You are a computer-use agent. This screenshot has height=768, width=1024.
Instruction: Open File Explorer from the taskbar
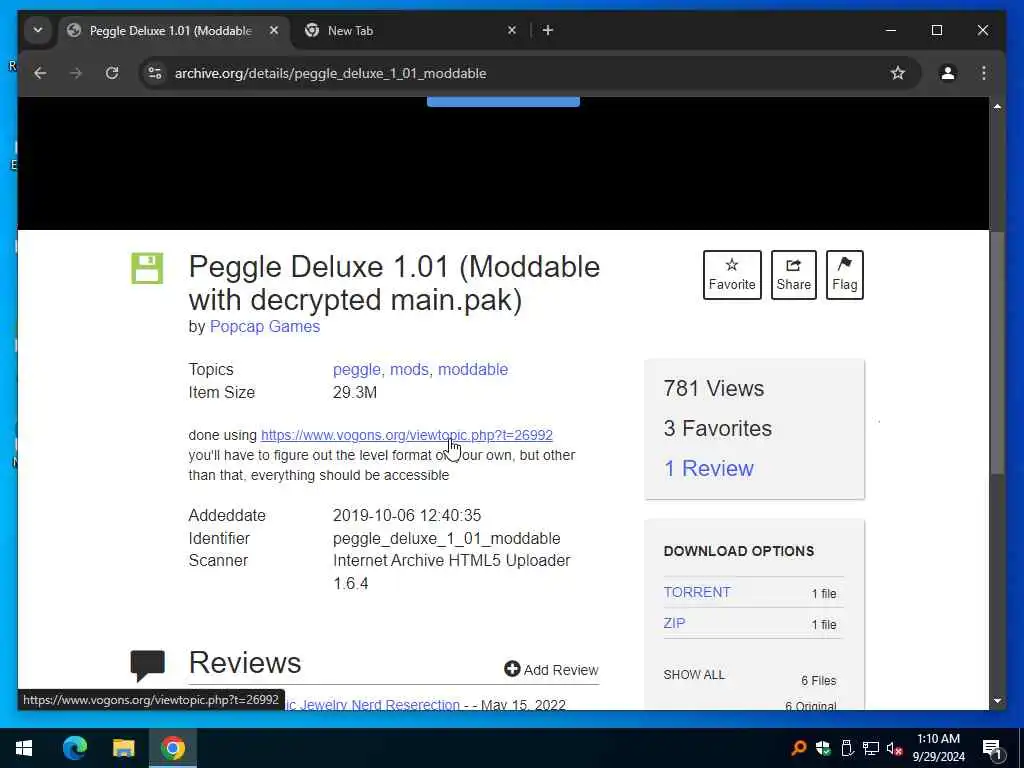(x=123, y=748)
